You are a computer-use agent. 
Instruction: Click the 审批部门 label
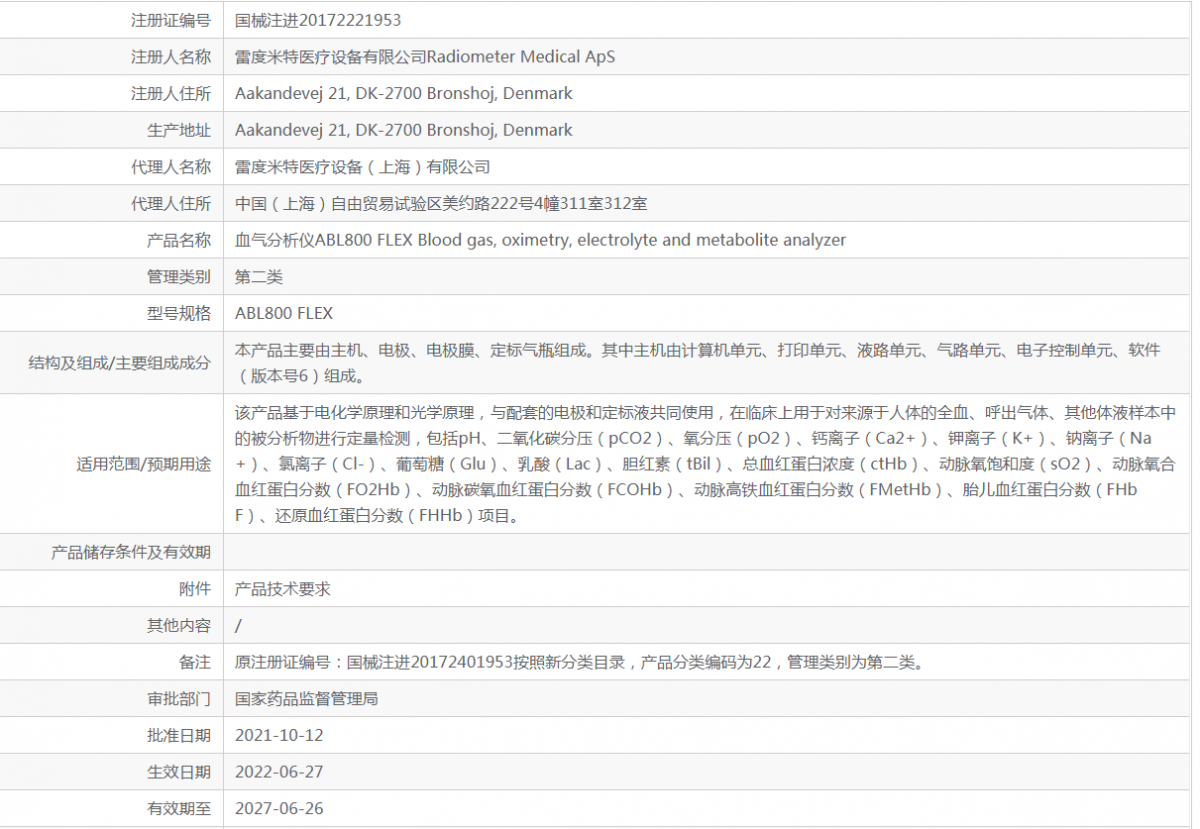pos(179,699)
